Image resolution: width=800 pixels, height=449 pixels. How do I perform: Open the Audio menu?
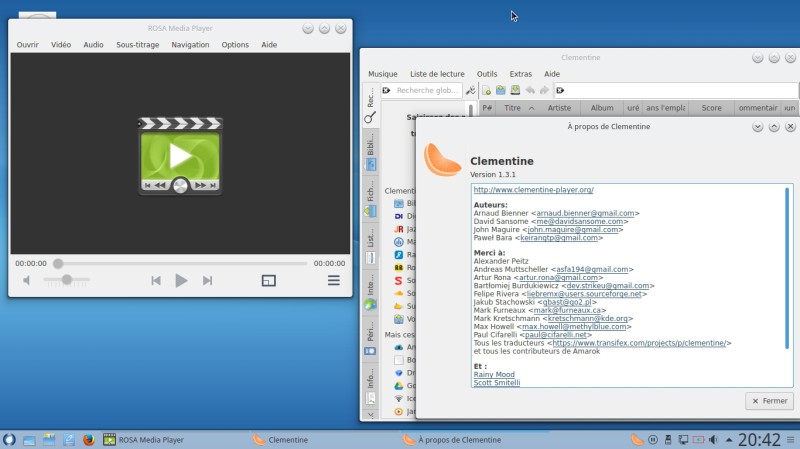coord(93,44)
